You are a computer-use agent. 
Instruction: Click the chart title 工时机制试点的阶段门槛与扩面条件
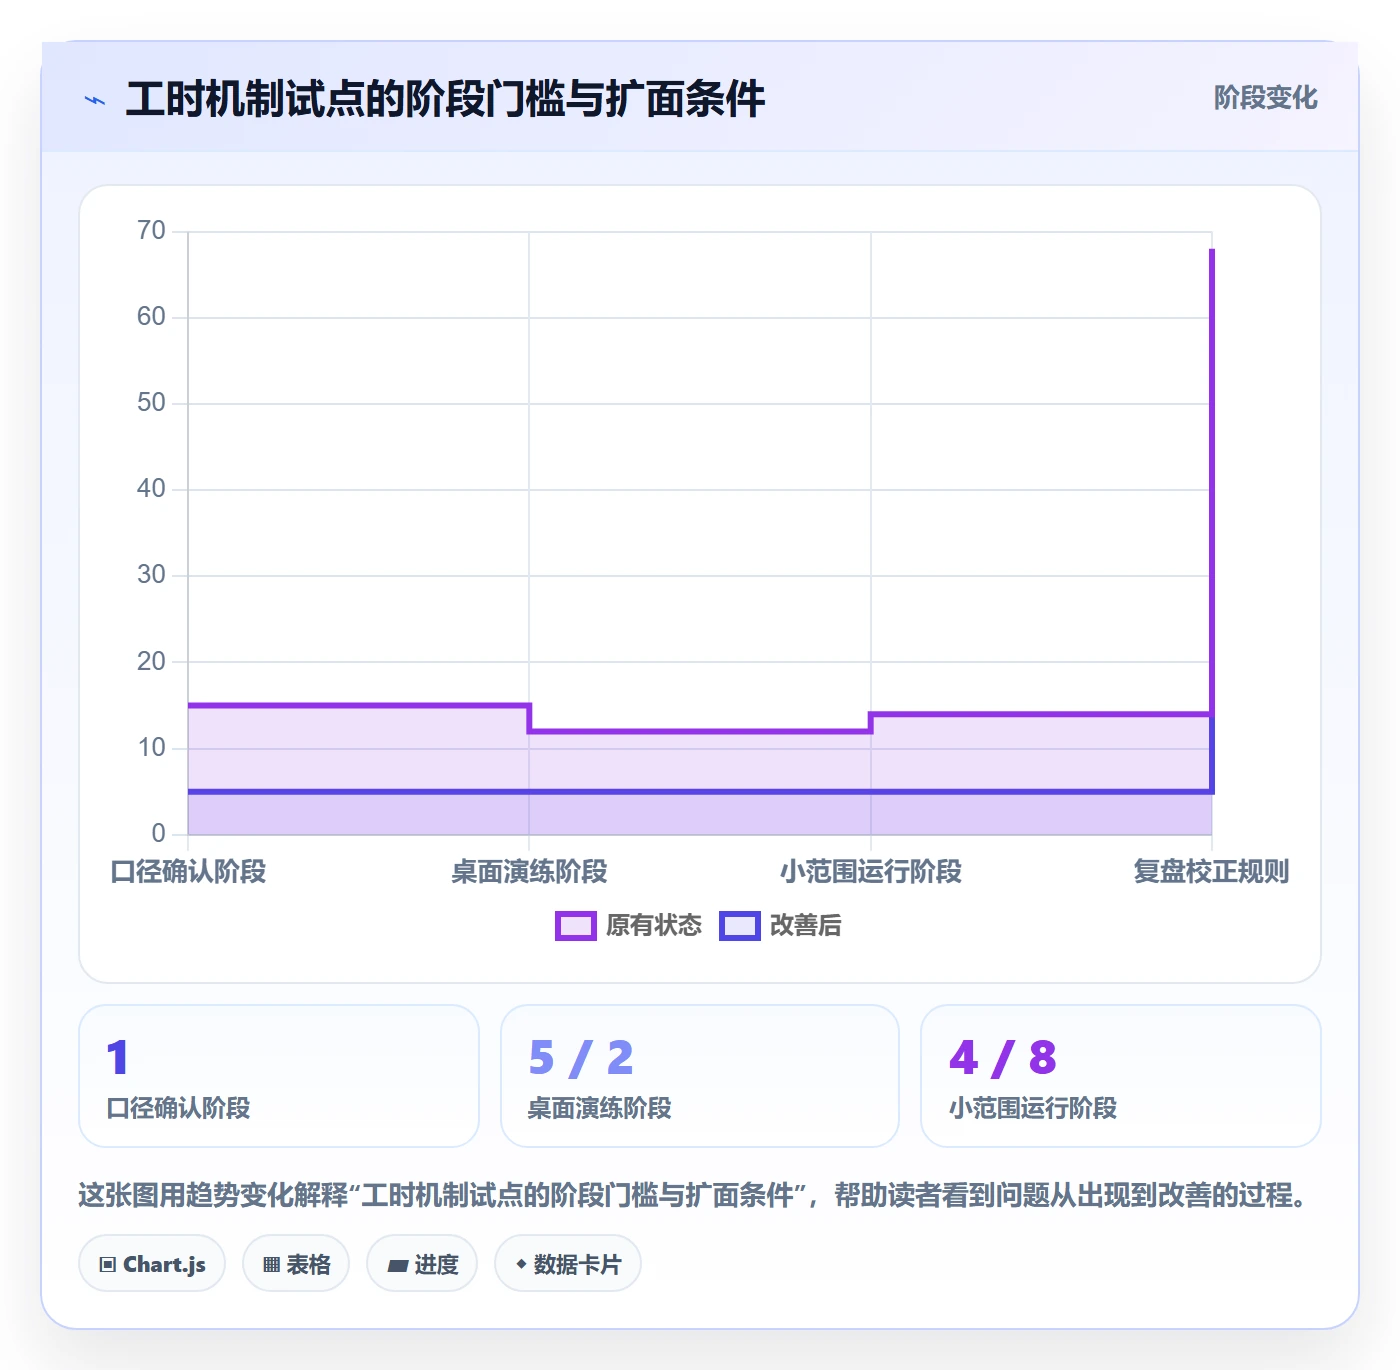click(445, 100)
